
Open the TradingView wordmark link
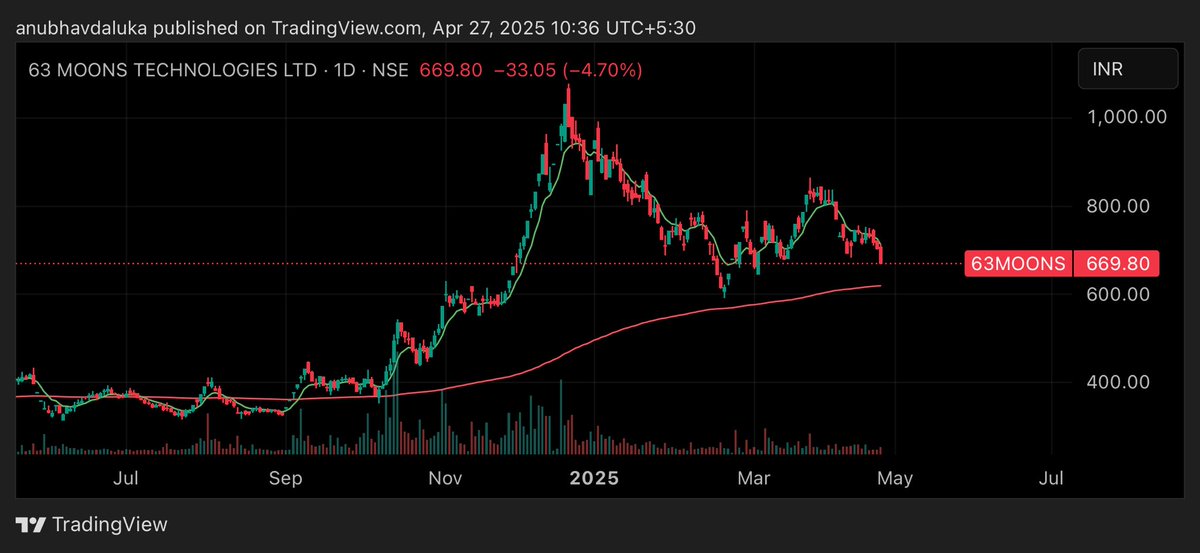click(109, 524)
